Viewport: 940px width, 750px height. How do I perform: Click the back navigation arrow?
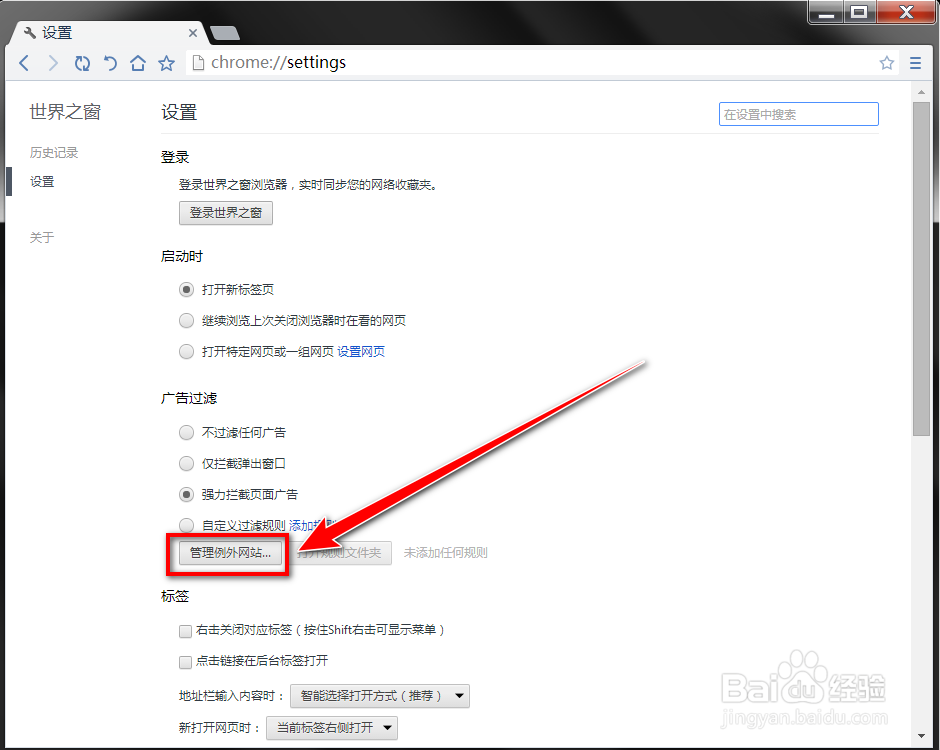[x=24, y=62]
